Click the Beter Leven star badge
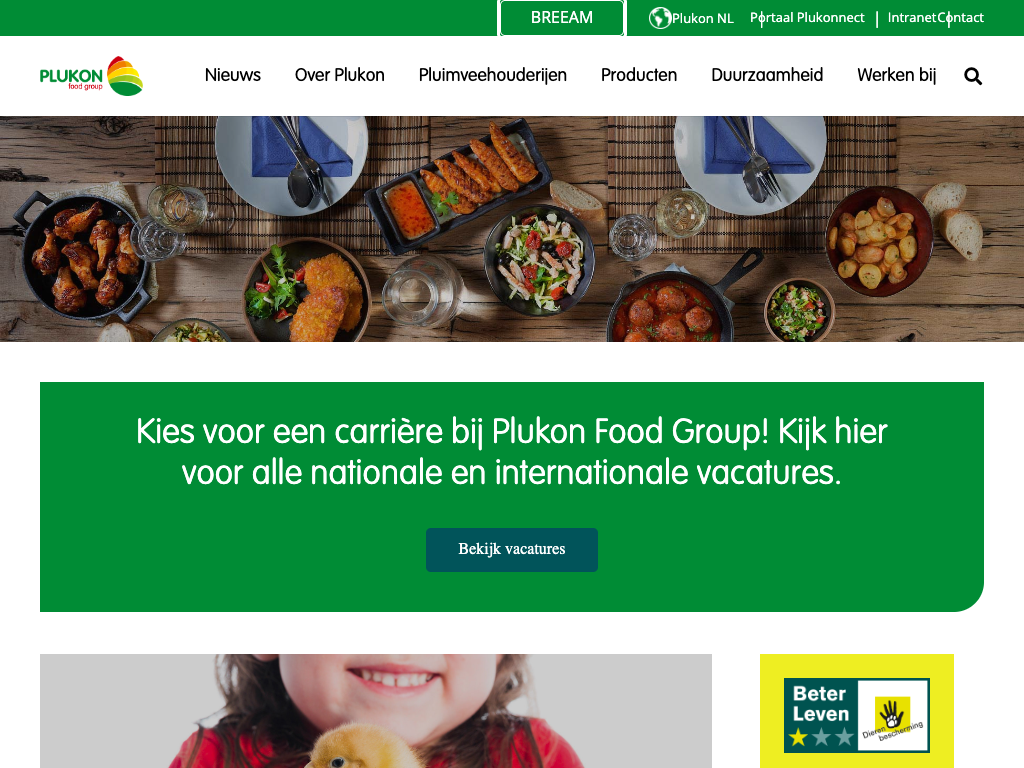 coord(856,715)
